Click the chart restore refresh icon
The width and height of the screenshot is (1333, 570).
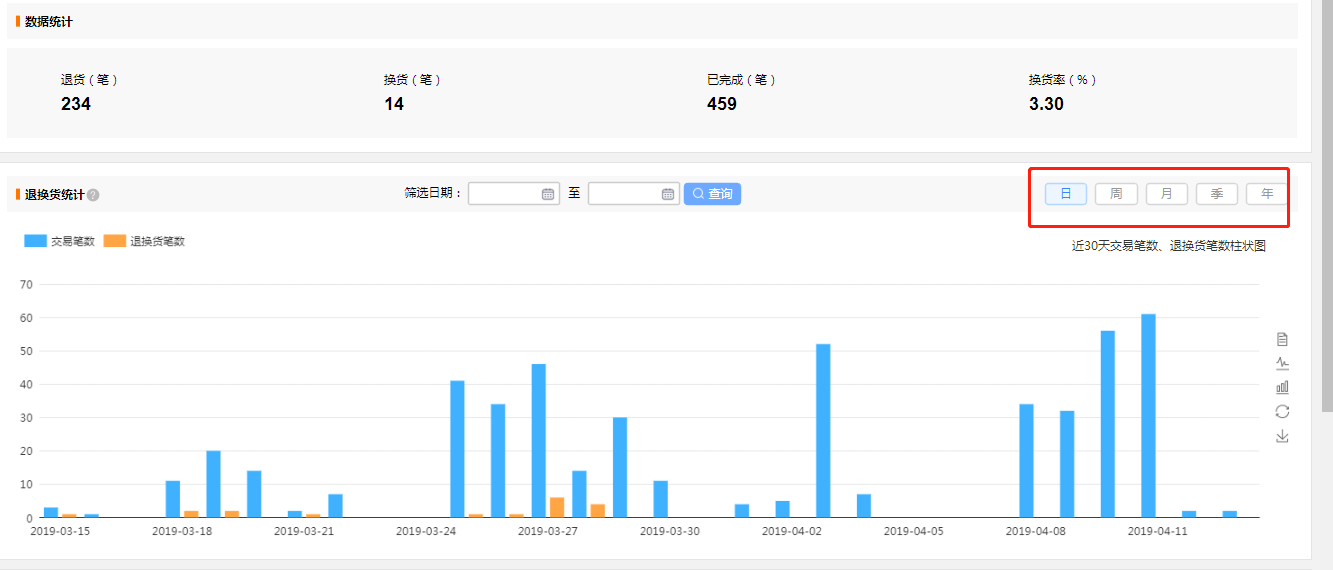pyautogui.click(x=1282, y=411)
